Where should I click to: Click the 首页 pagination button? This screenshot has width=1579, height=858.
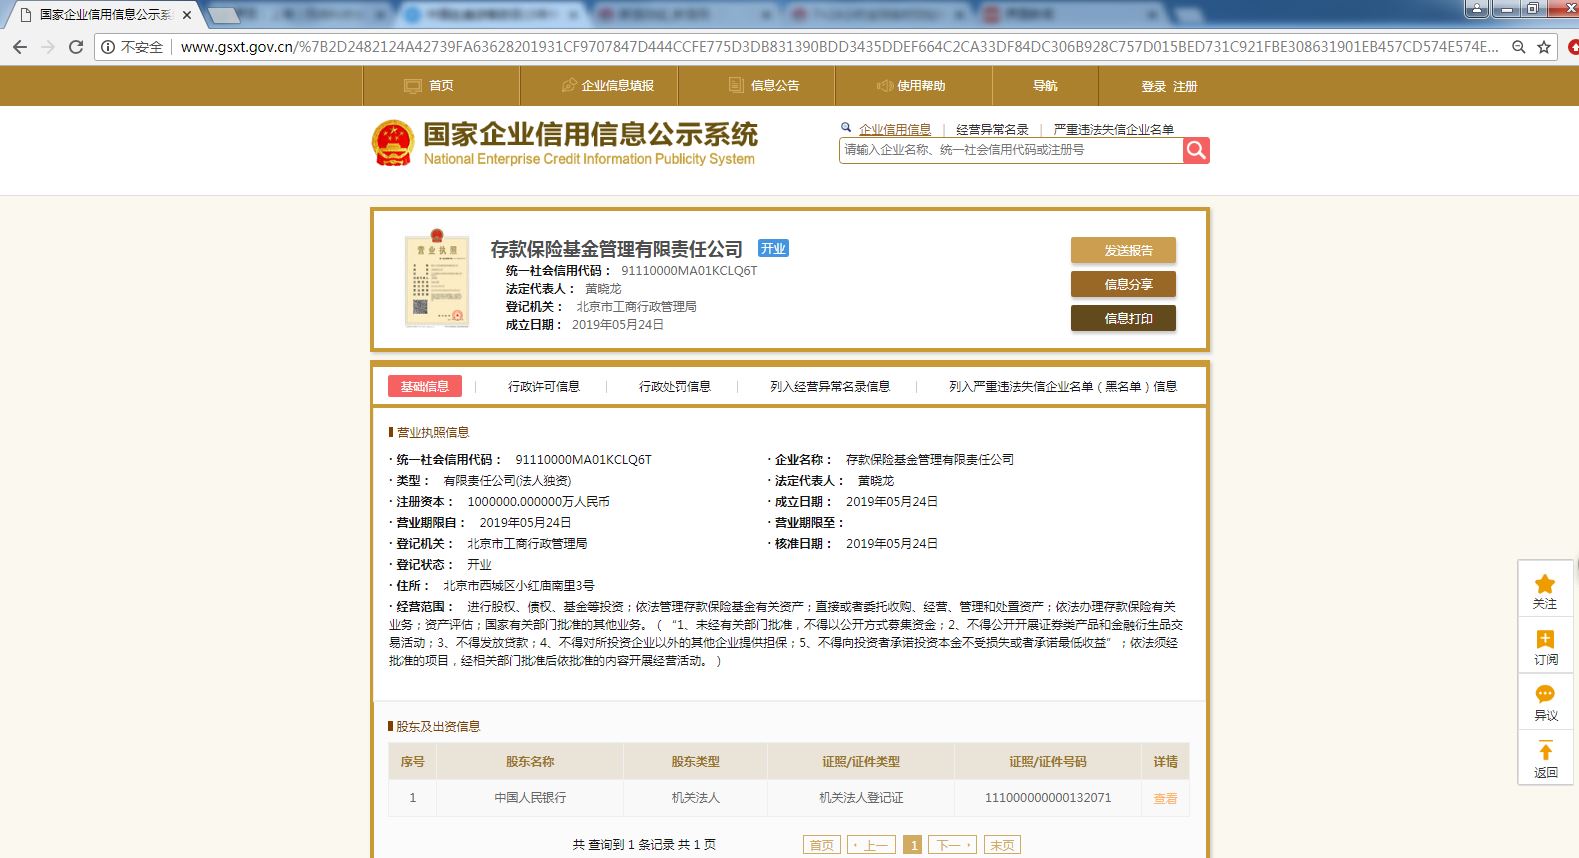pyautogui.click(x=822, y=845)
